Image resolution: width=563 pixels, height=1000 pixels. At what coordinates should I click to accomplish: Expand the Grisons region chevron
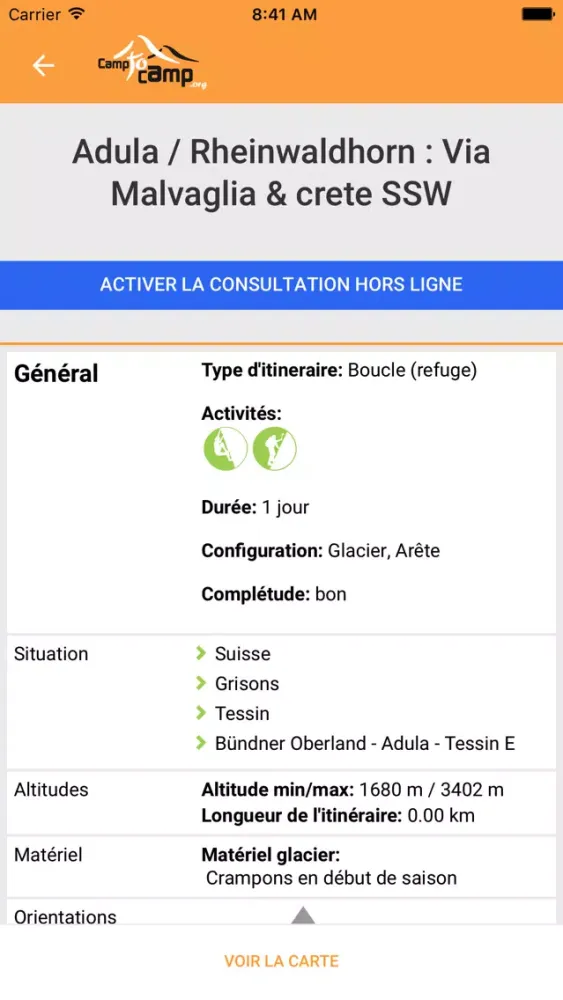click(x=201, y=683)
